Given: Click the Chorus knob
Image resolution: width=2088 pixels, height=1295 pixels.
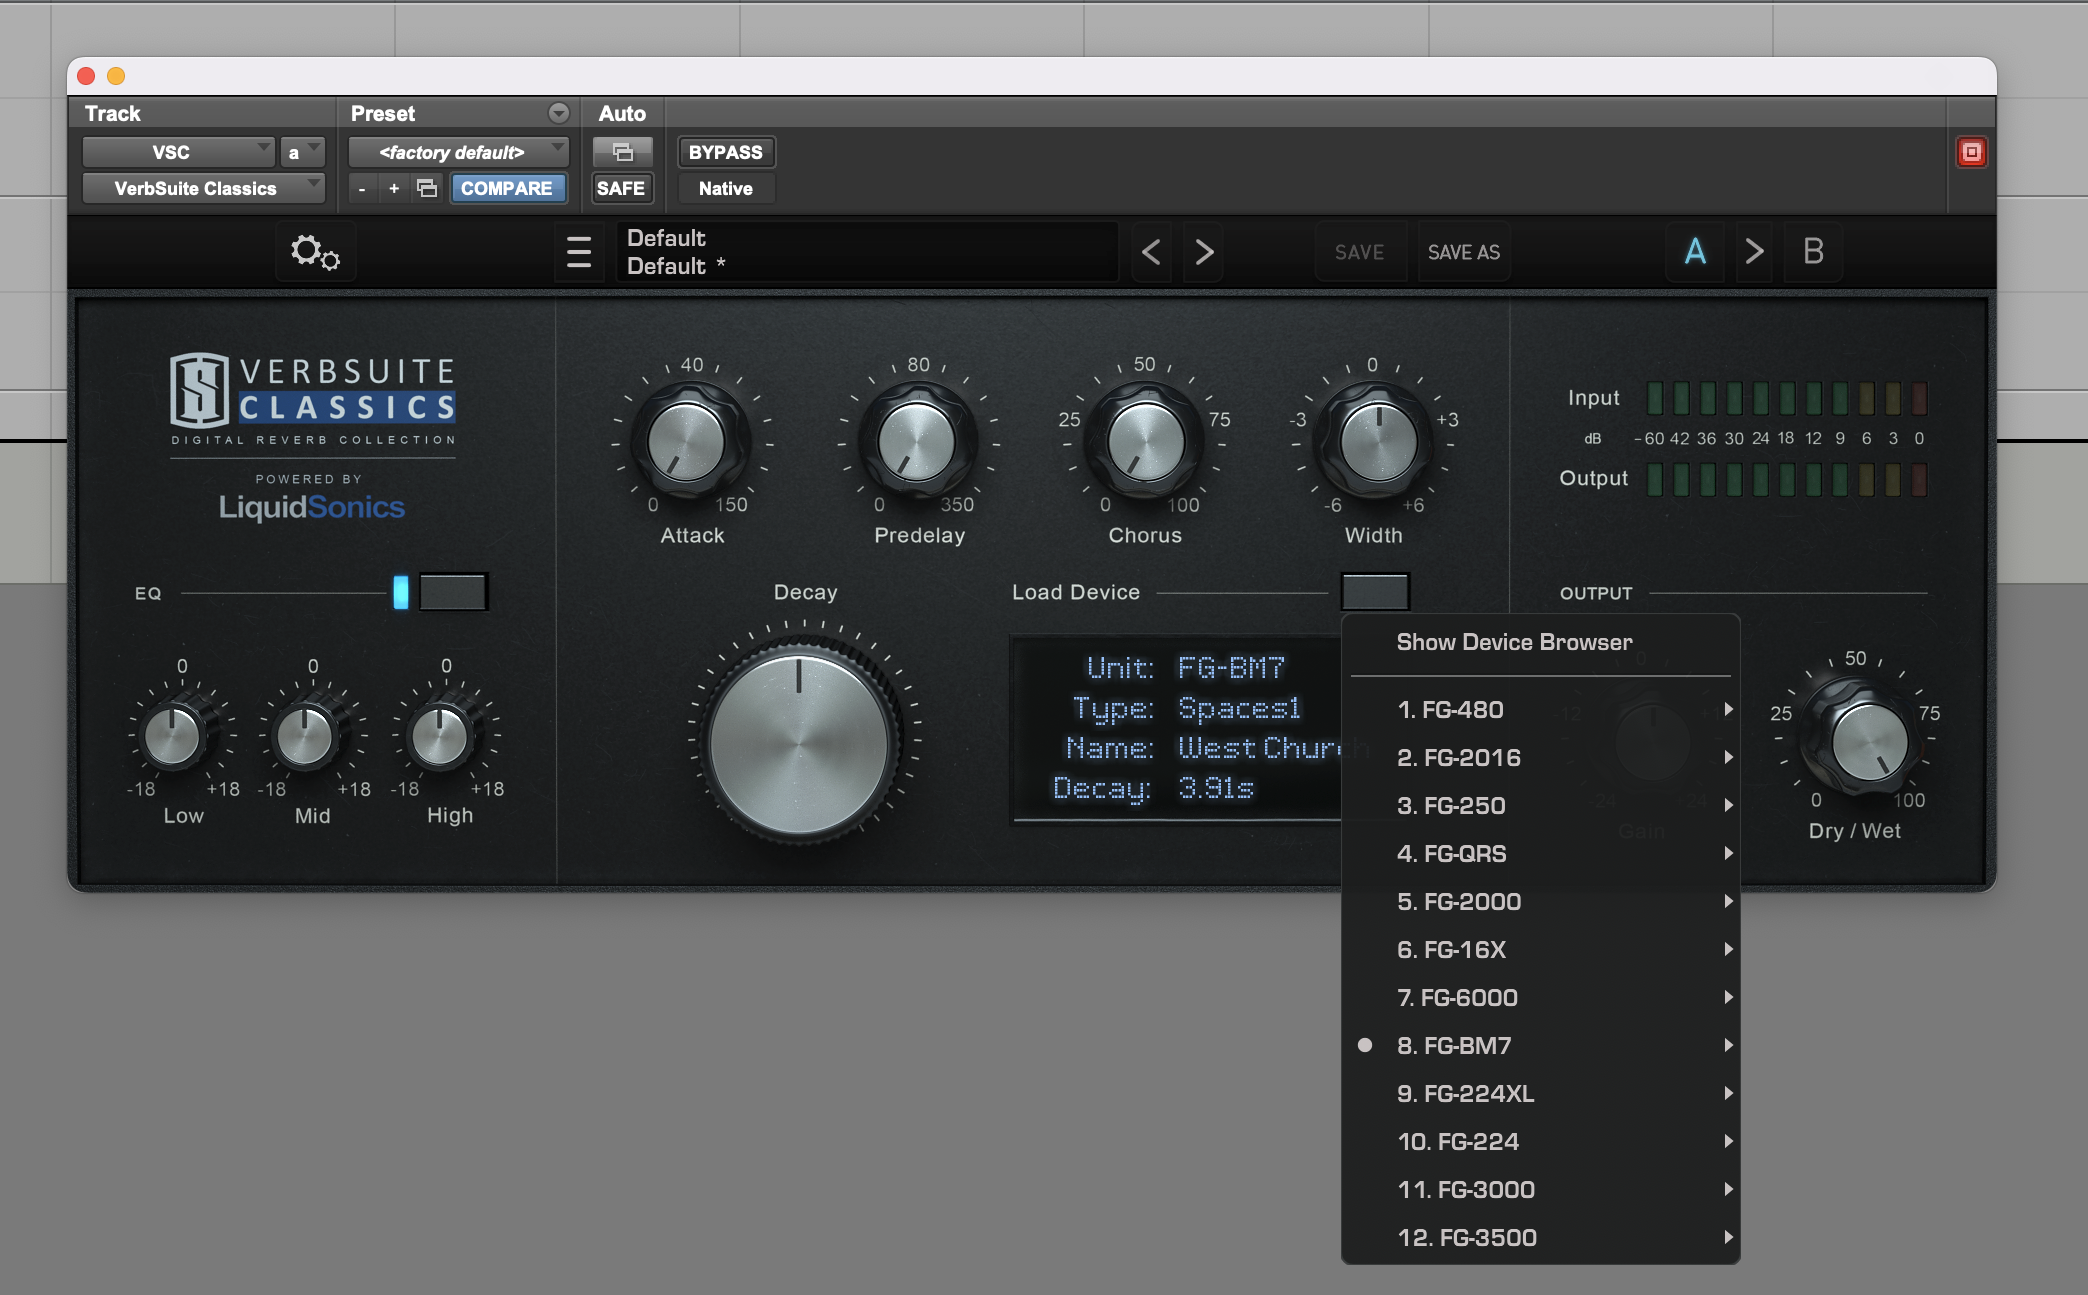Looking at the screenshot, I should 1145,442.
